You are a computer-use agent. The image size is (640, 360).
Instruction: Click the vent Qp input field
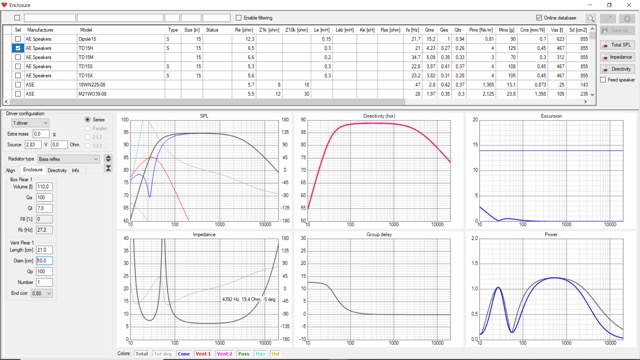[x=44, y=271]
